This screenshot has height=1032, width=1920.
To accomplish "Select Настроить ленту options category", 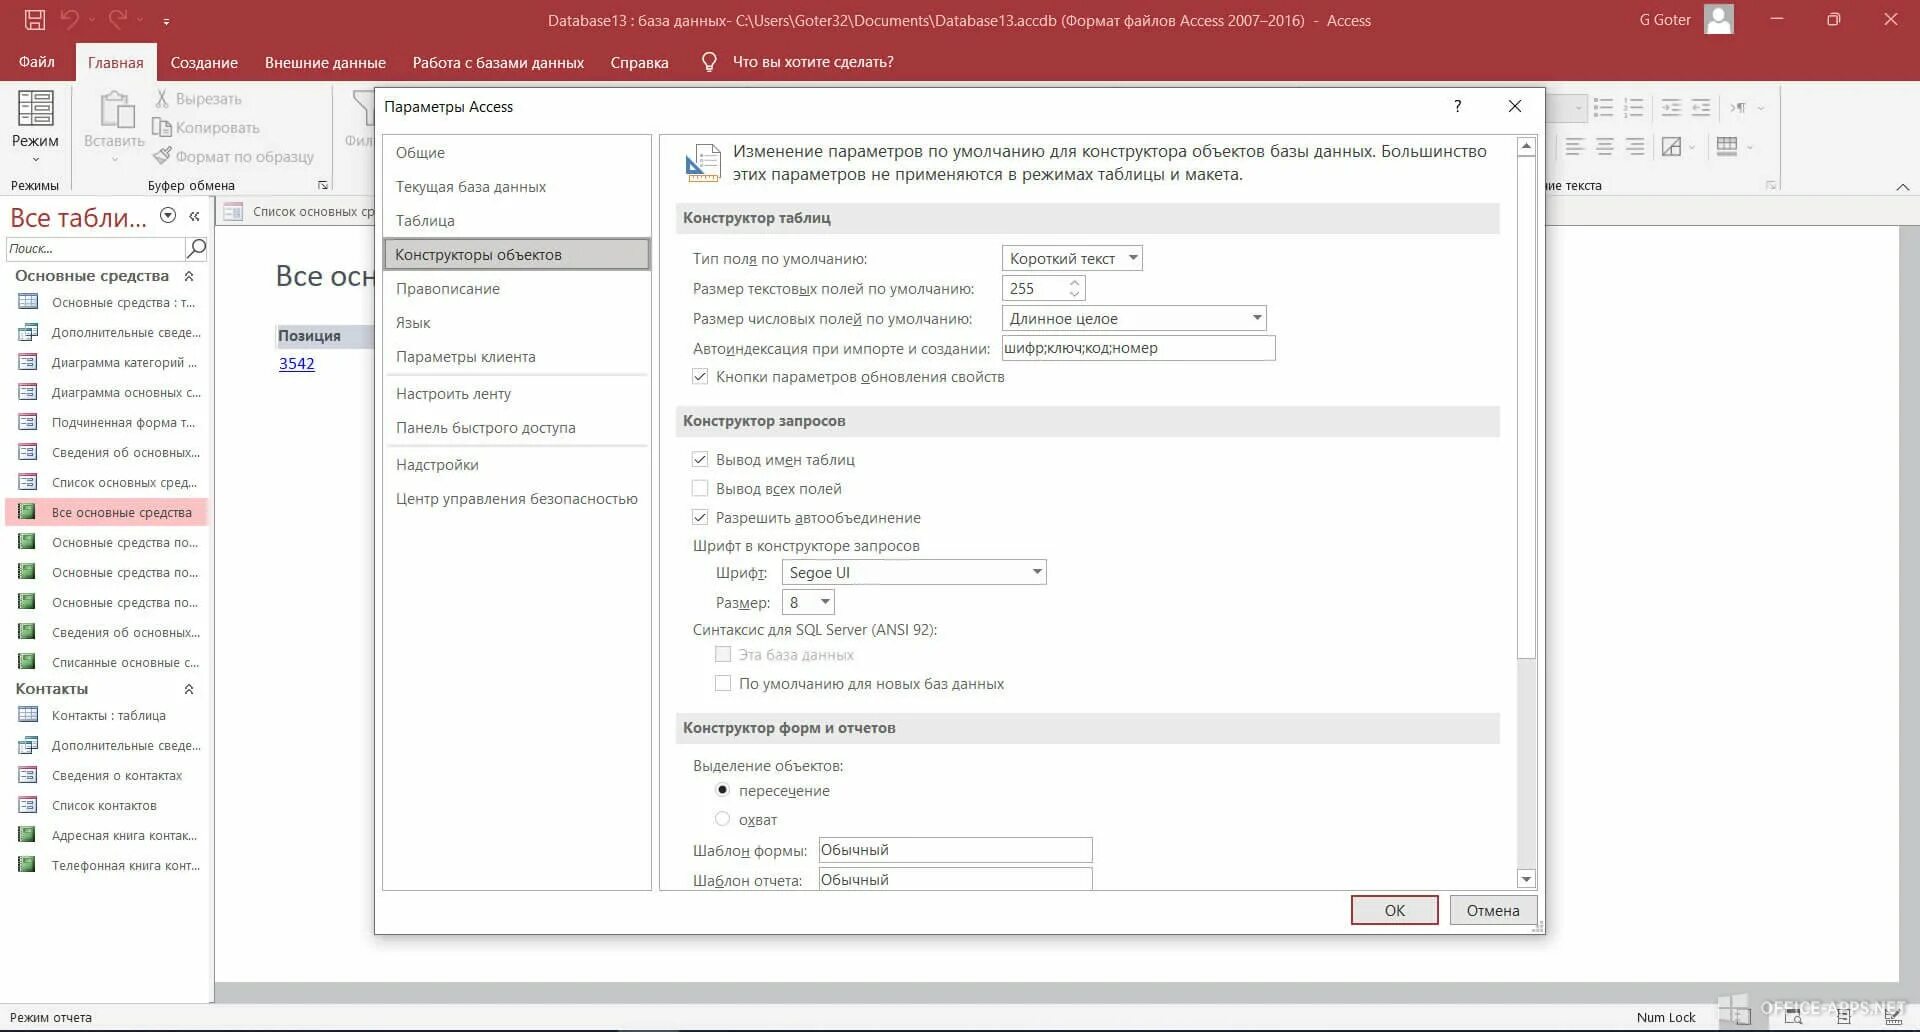I will click(517, 394).
